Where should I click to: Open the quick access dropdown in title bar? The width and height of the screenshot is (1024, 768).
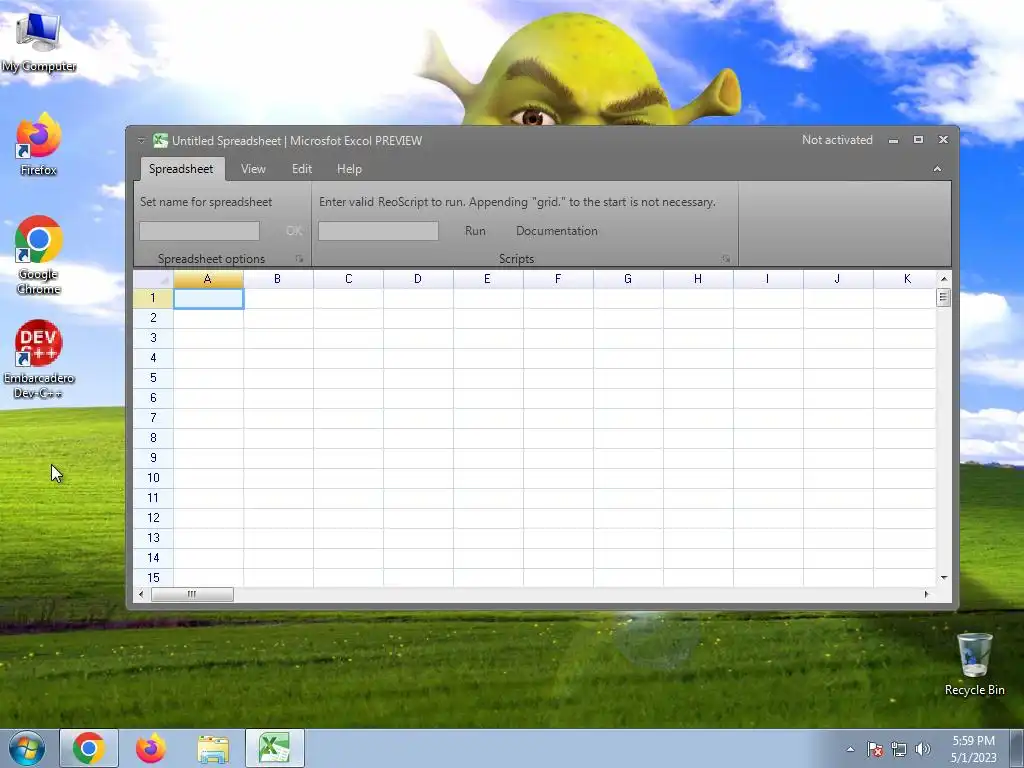pos(141,140)
